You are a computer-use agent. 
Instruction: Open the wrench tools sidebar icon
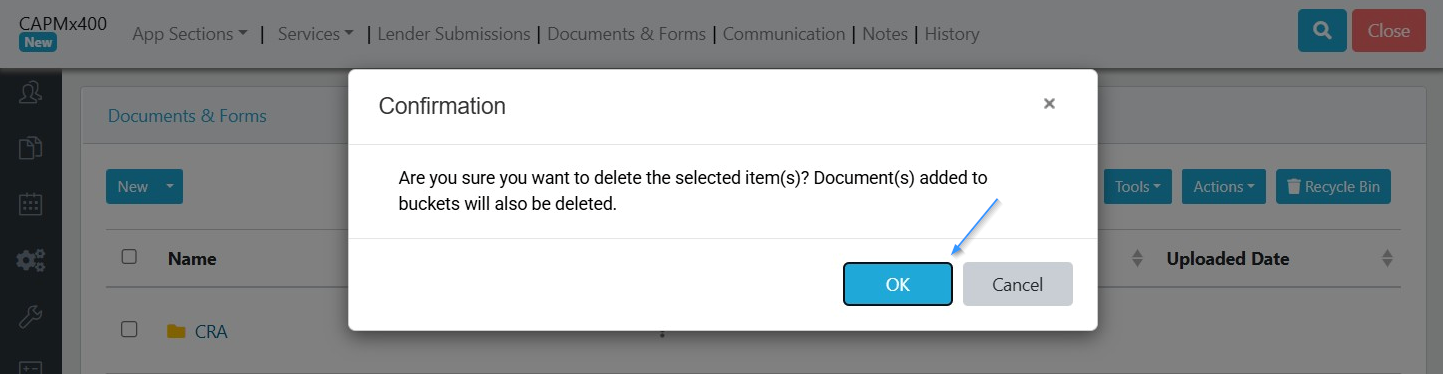pos(31,317)
